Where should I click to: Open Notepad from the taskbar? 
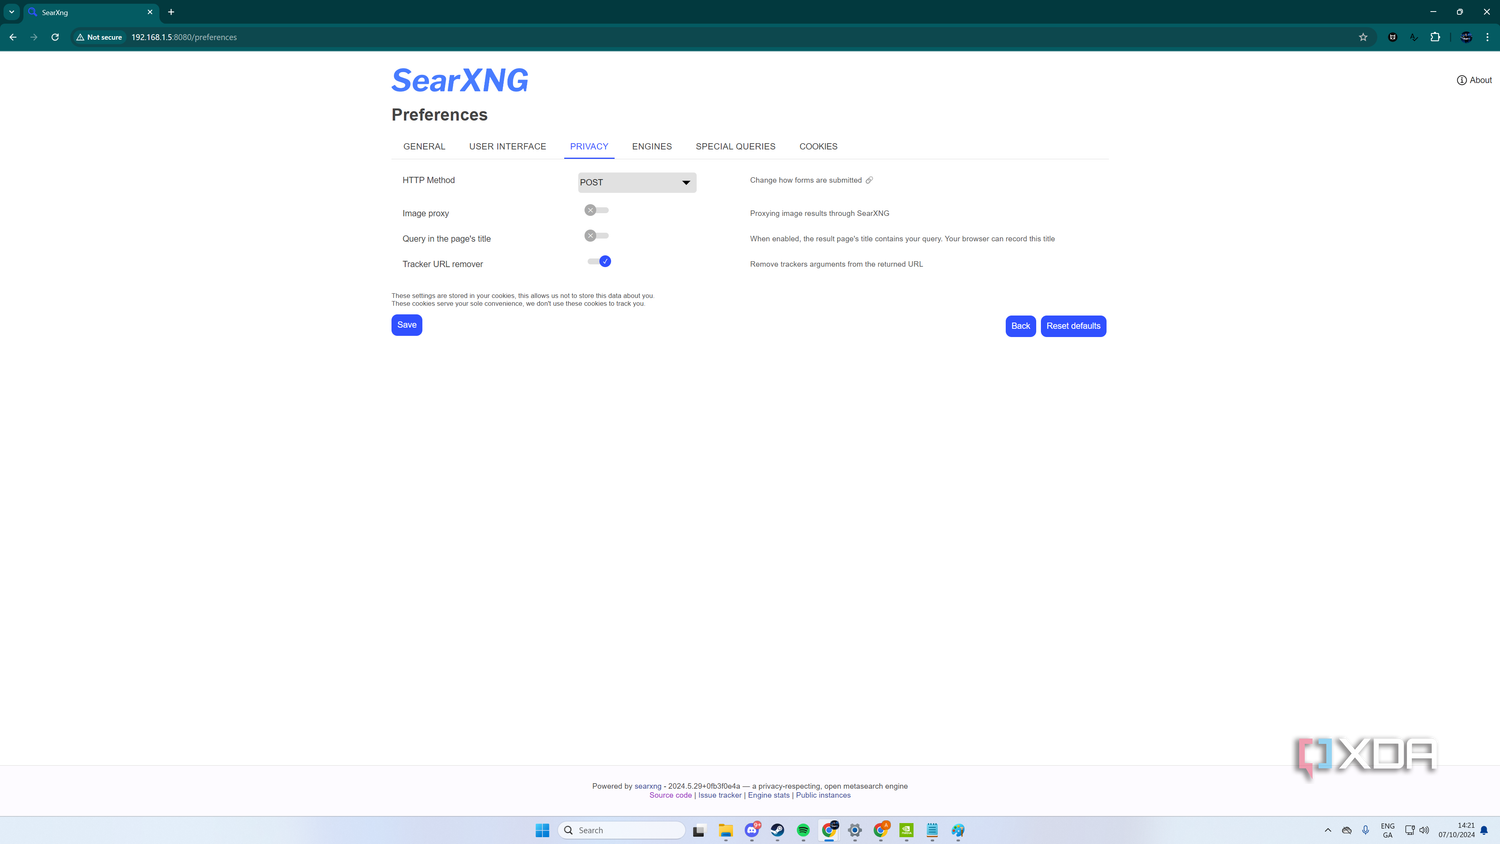click(932, 830)
